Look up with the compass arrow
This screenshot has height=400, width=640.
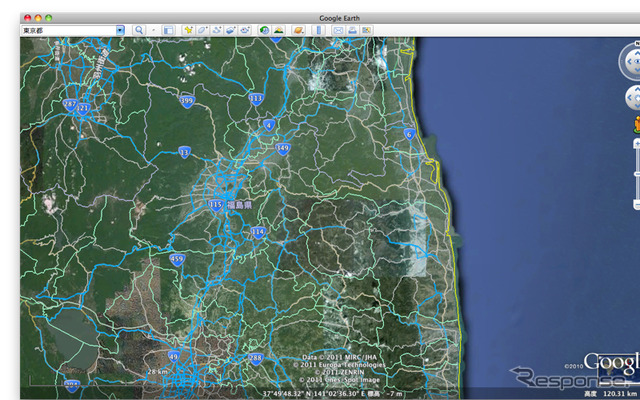[638, 53]
